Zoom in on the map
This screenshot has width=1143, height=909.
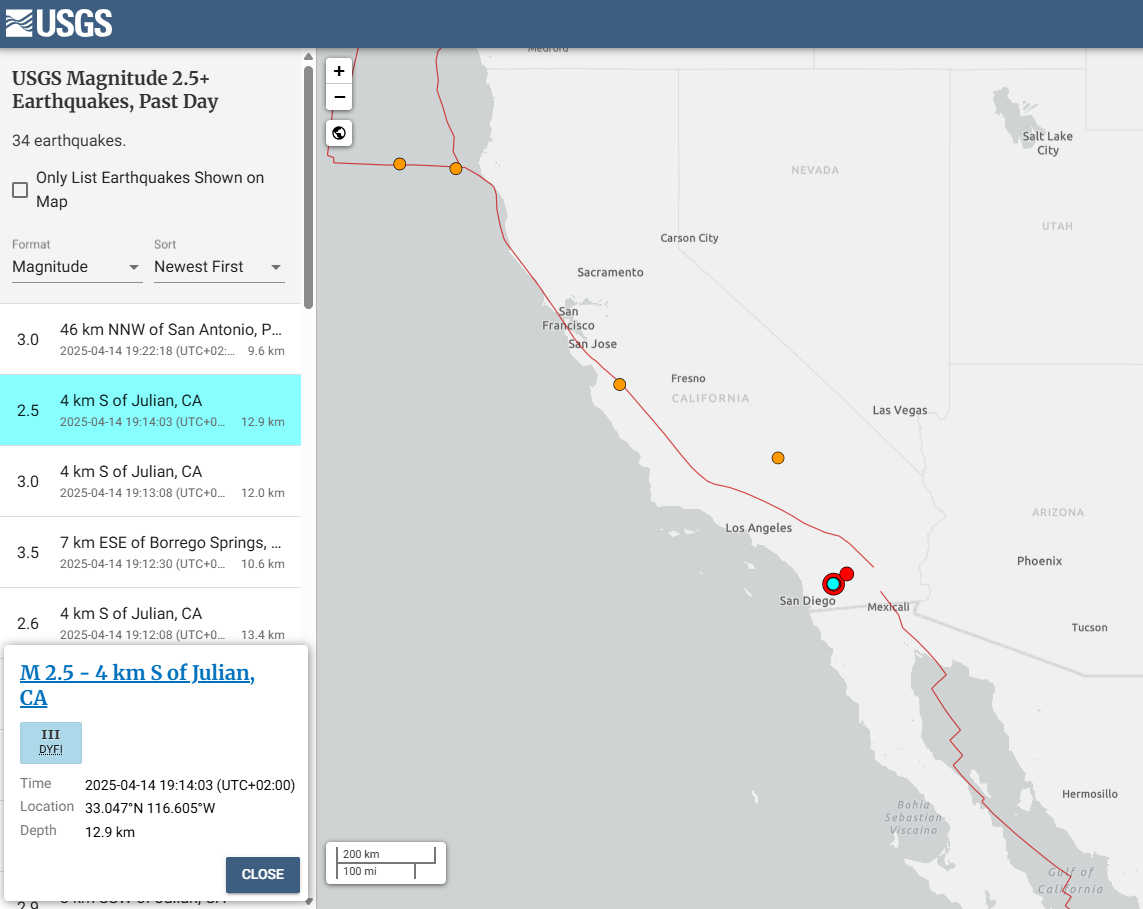click(x=339, y=71)
